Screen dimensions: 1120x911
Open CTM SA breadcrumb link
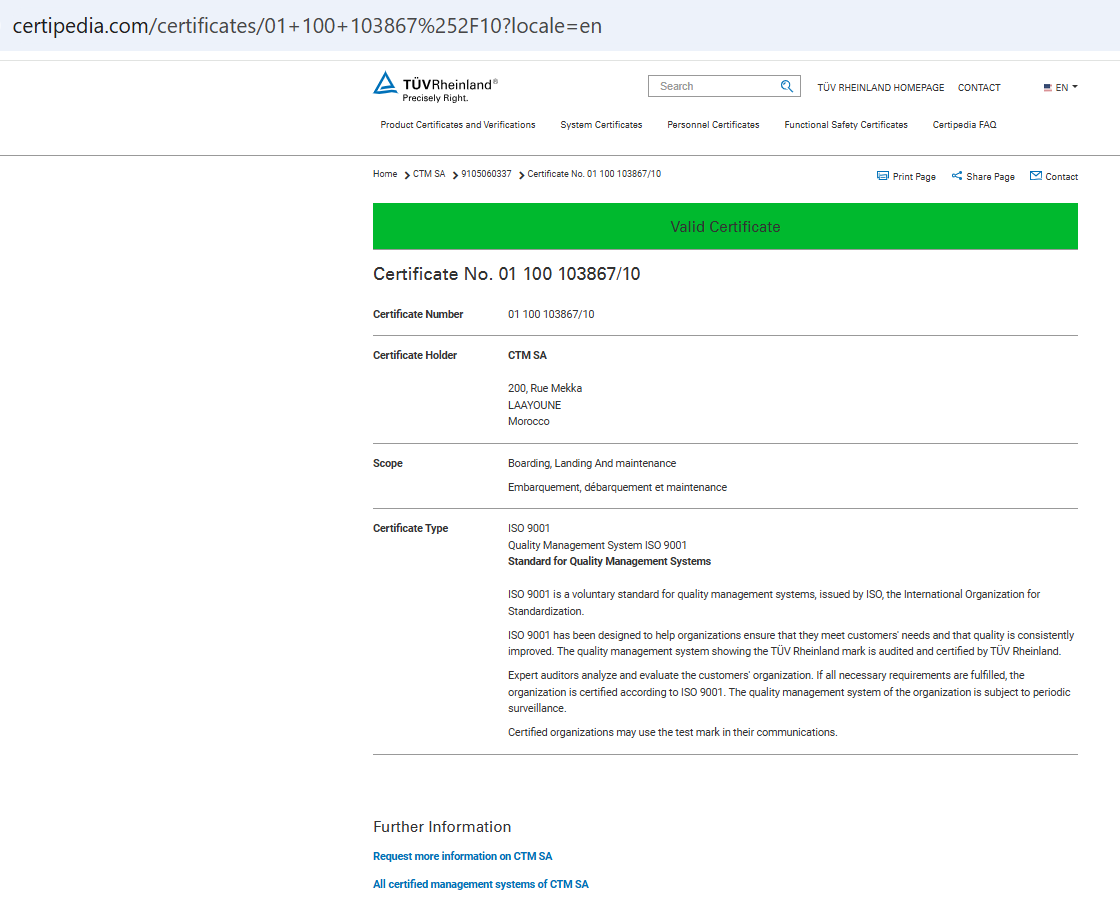tap(429, 174)
